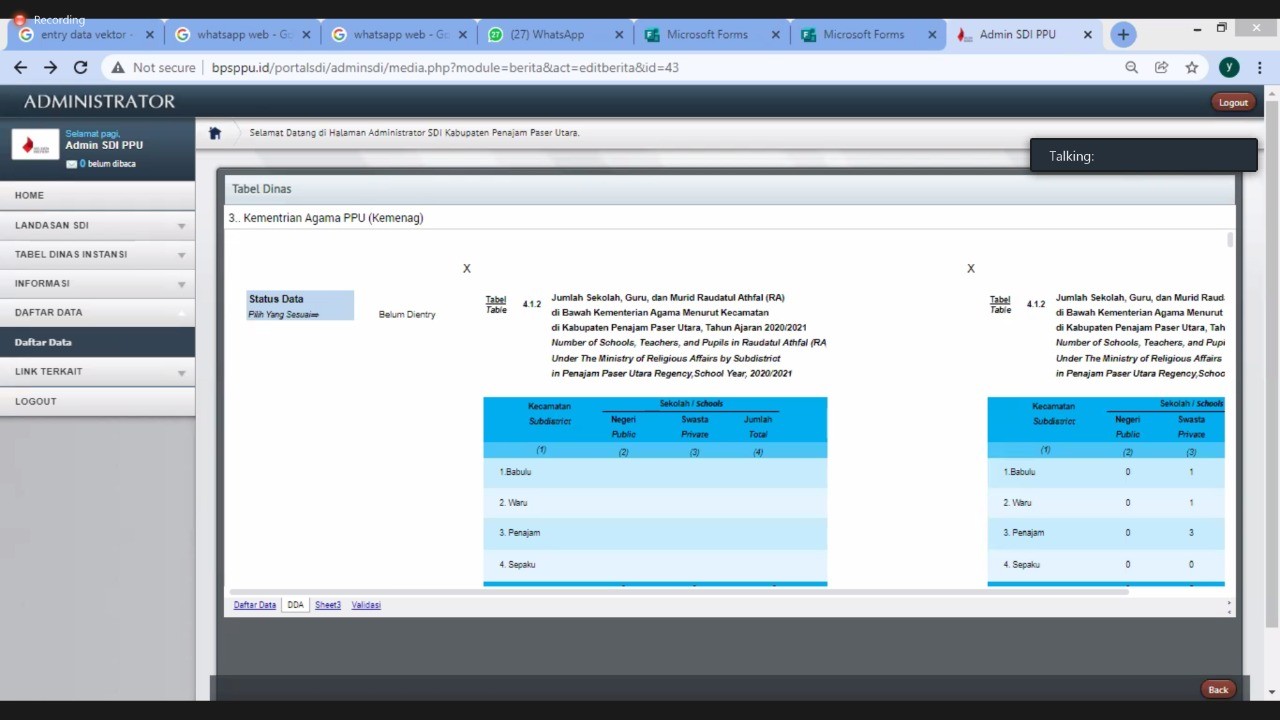Switch to the Sheet3 tab
The width and height of the screenshot is (1280, 720).
click(328, 605)
